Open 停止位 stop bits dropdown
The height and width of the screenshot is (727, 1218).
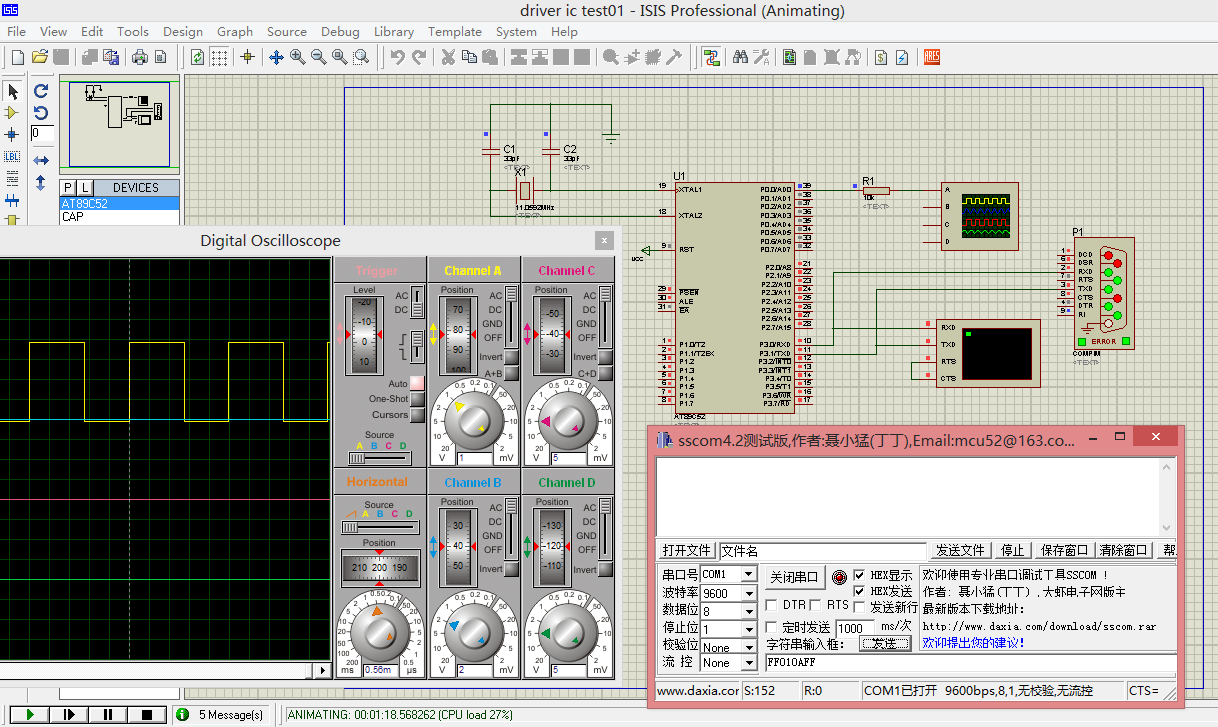[x=748, y=629]
